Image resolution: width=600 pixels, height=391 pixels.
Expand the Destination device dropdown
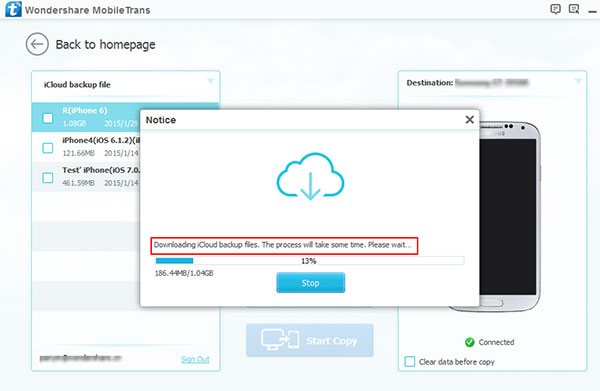click(578, 81)
